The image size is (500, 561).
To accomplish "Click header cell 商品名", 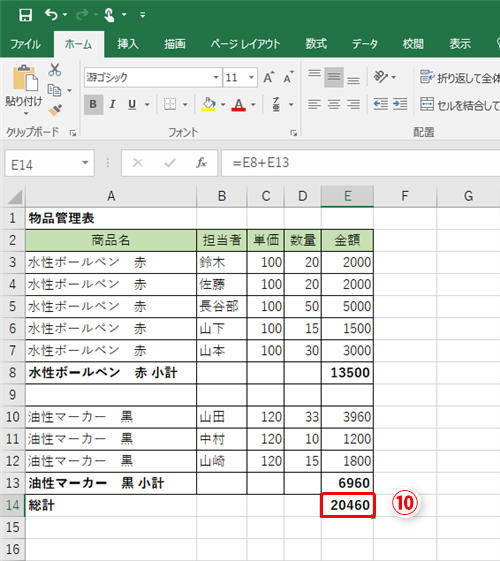I will [x=111, y=240].
